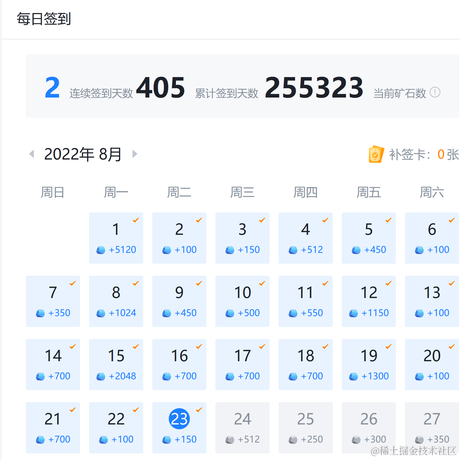The height and width of the screenshot is (460, 460).
Task: Click ore icon on day 1
Action: (x=101, y=250)
